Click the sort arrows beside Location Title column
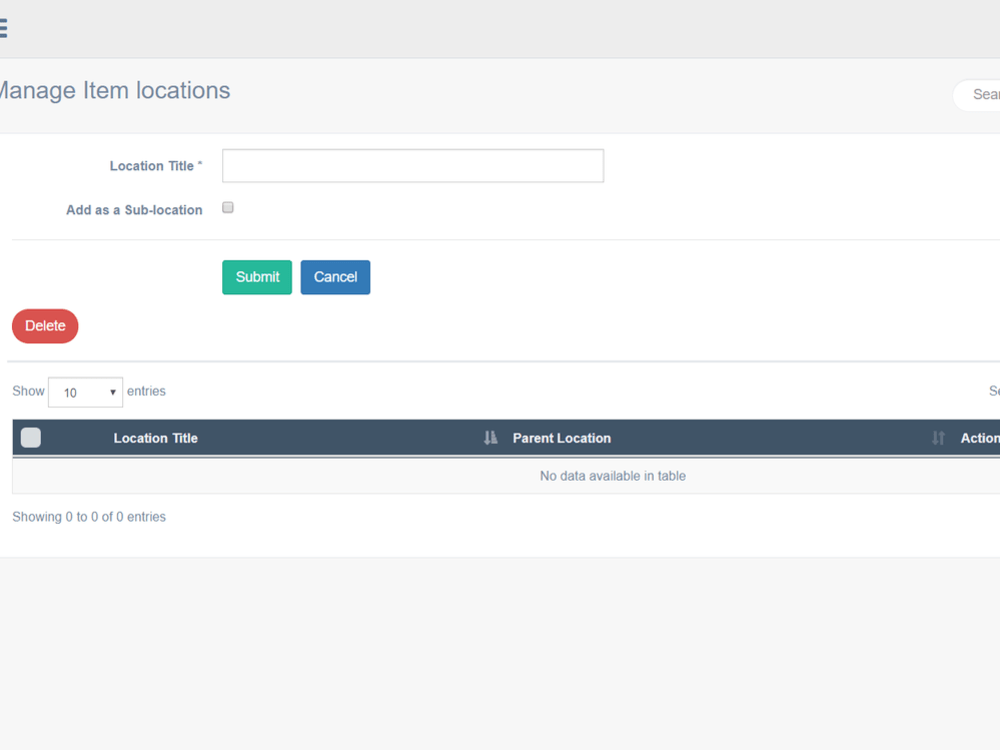 [x=489, y=438]
